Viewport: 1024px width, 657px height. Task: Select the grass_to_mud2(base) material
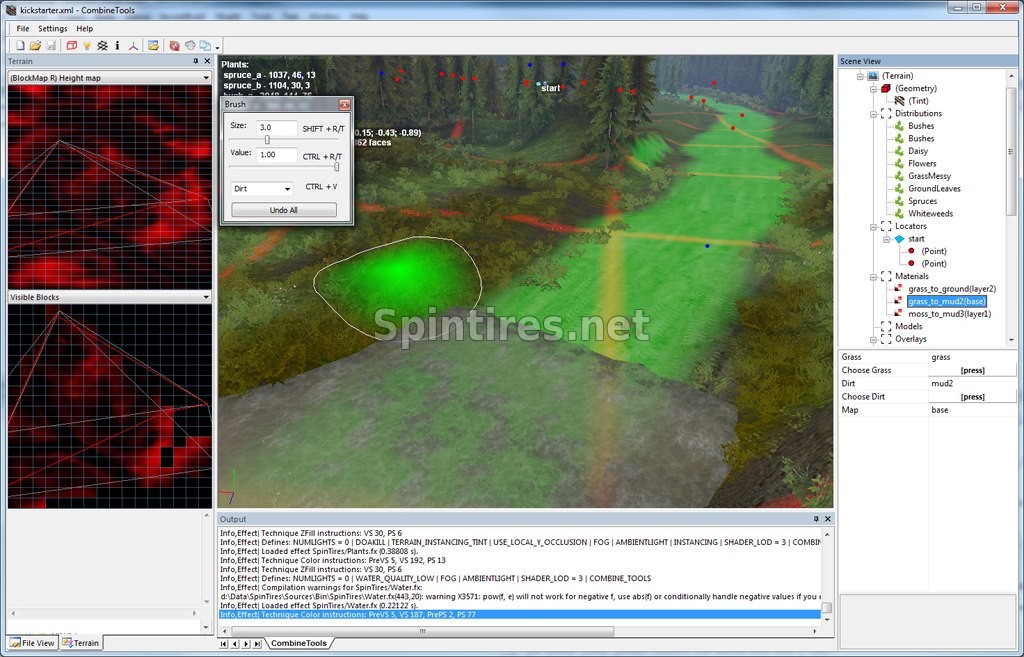(946, 301)
